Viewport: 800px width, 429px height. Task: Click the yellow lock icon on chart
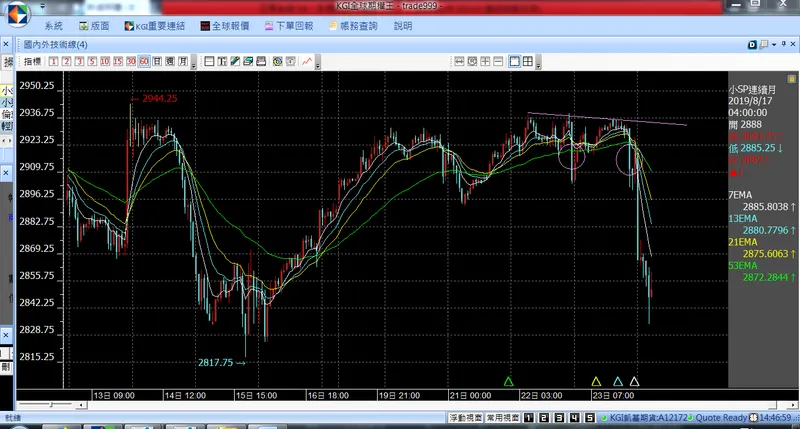[791, 79]
